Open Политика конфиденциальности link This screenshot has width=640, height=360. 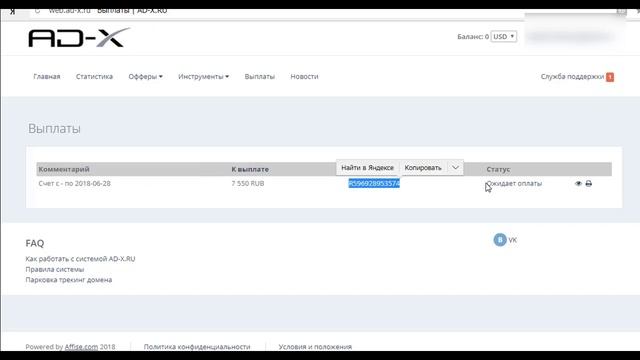pyautogui.click(x=197, y=347)
